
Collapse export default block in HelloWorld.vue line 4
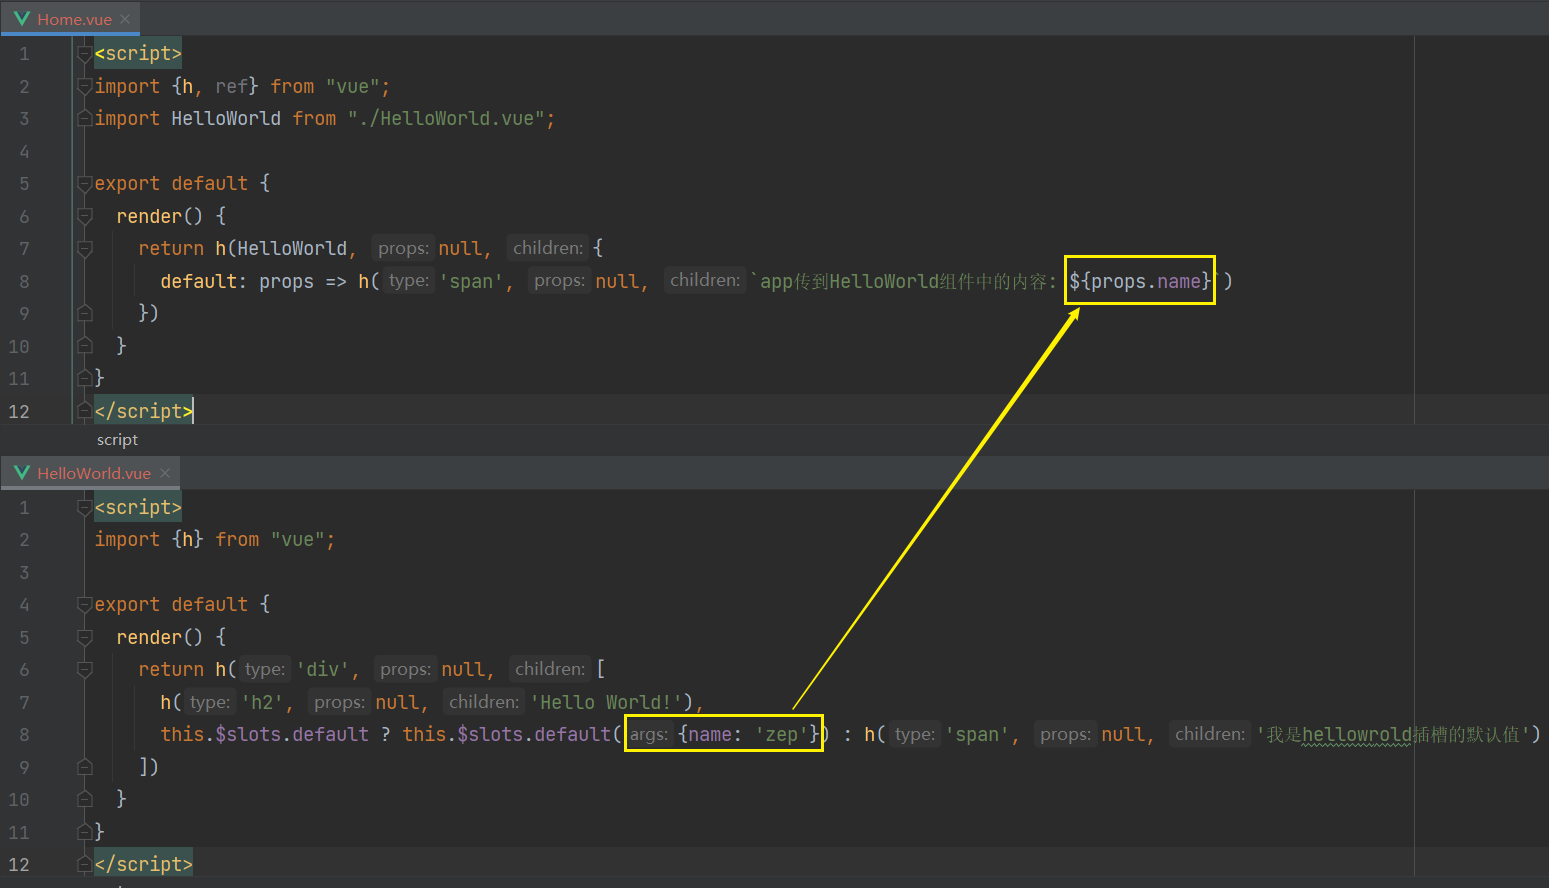coord(85,605)
